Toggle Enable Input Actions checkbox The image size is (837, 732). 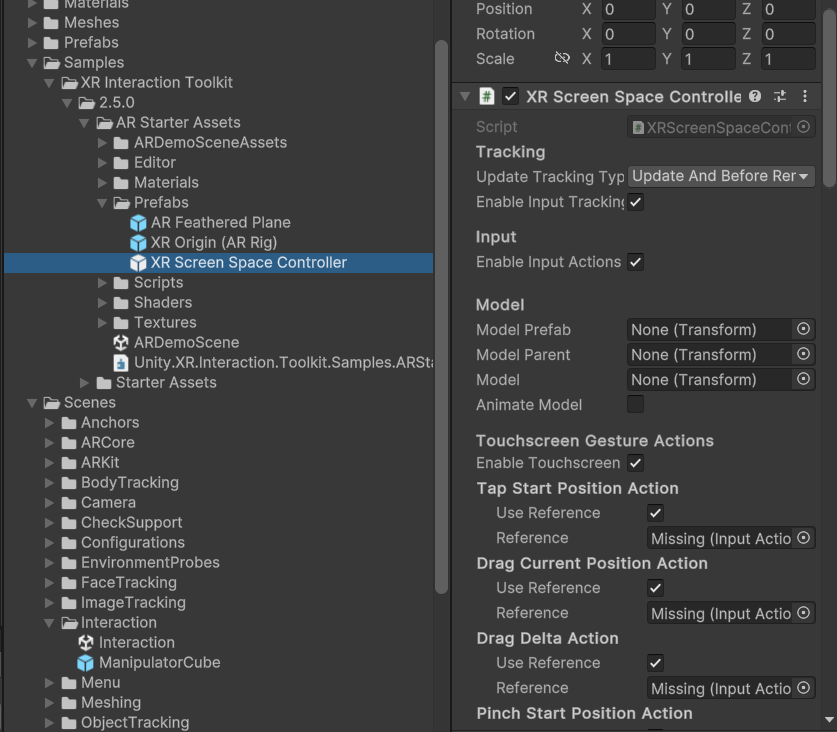pyautogui.click(x=635, y=262)
